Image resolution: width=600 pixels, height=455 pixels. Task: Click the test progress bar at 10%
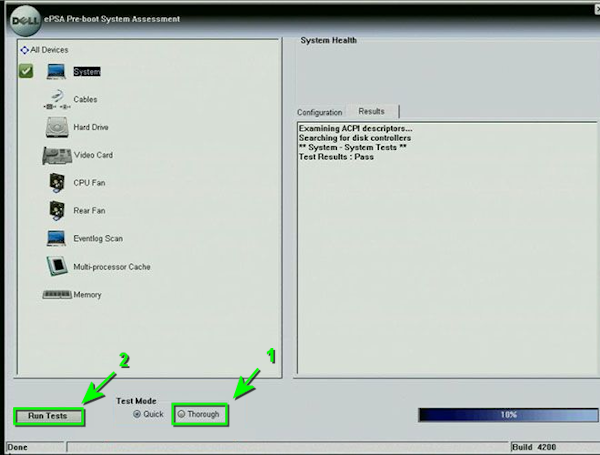(509, 415)
